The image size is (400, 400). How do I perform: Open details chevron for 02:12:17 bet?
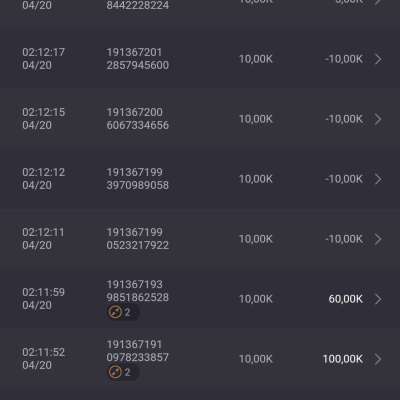point(378,59)
